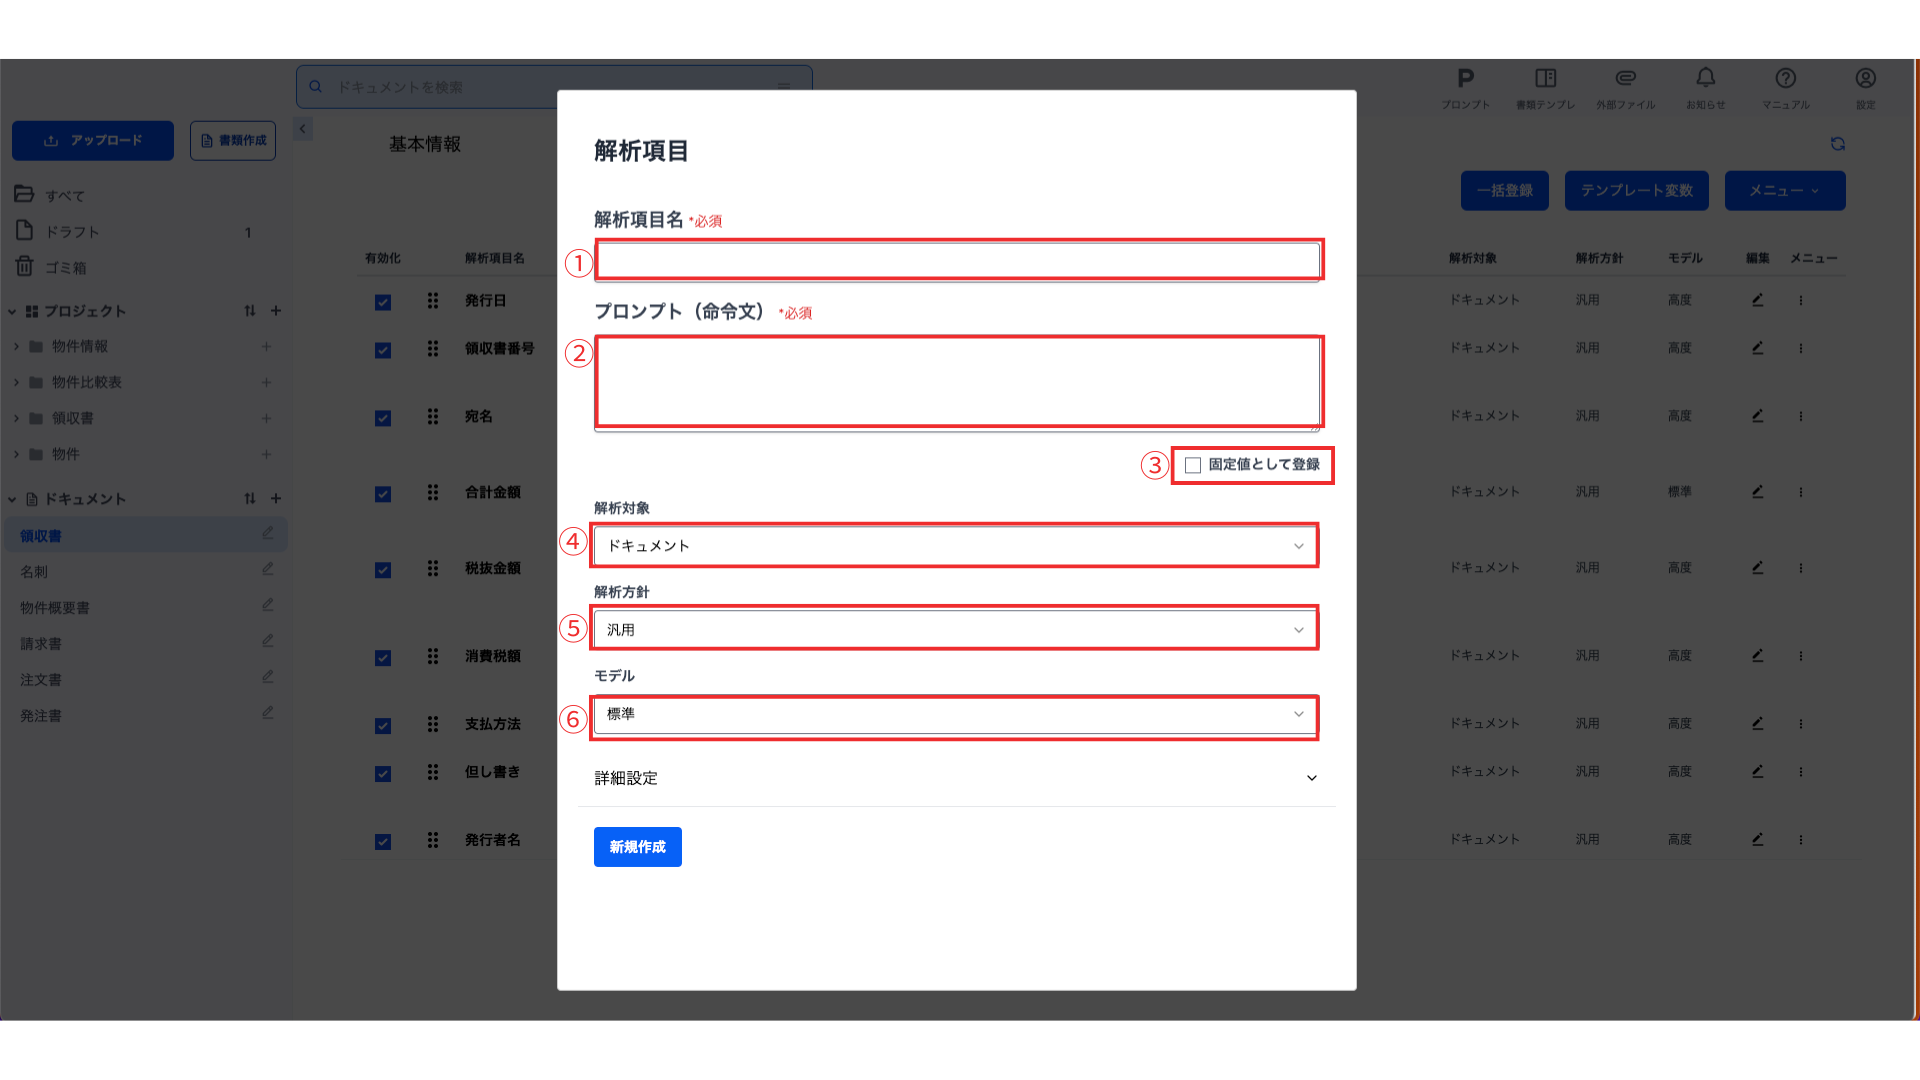The image size is (1920, 1080).
Task: Uncheck 有効化 checkbox for 発行日 row
Action: click(x=383, y=302)
